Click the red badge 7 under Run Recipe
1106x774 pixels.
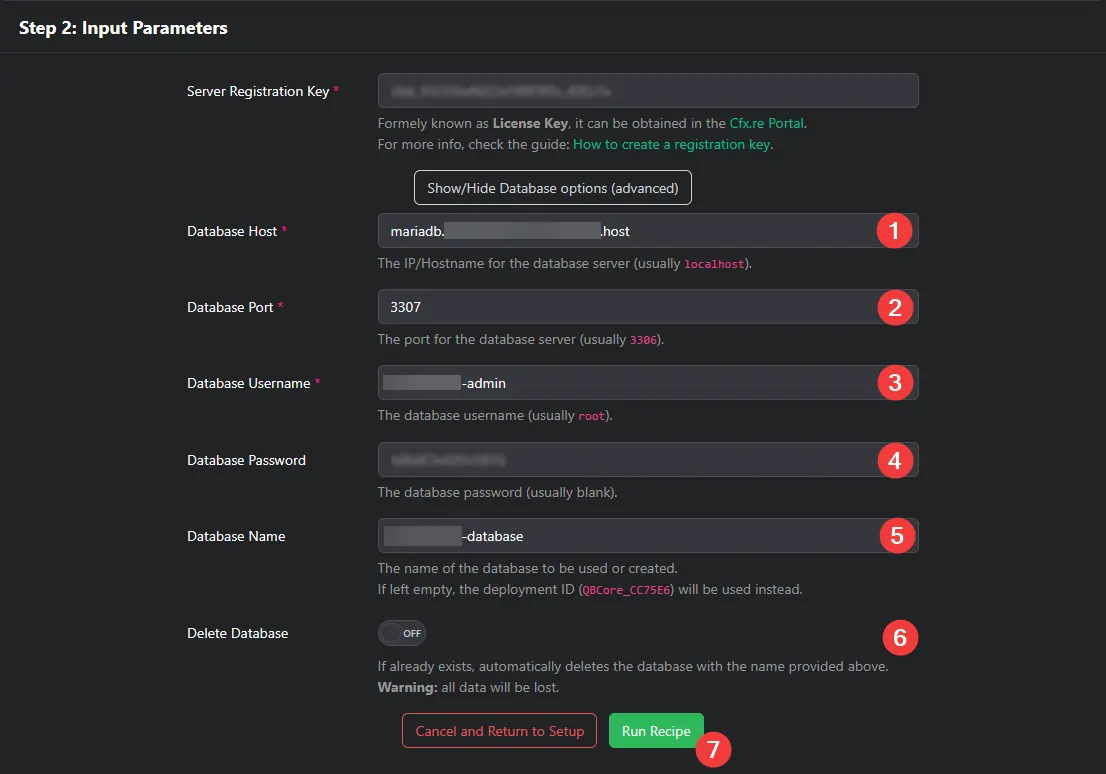(x=714, y=749)
